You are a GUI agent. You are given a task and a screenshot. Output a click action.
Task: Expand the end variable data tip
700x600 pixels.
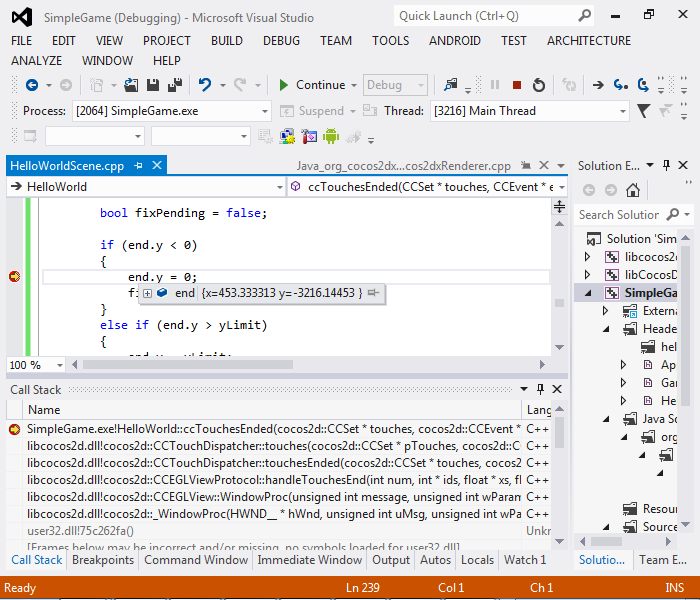coord(147,293)
